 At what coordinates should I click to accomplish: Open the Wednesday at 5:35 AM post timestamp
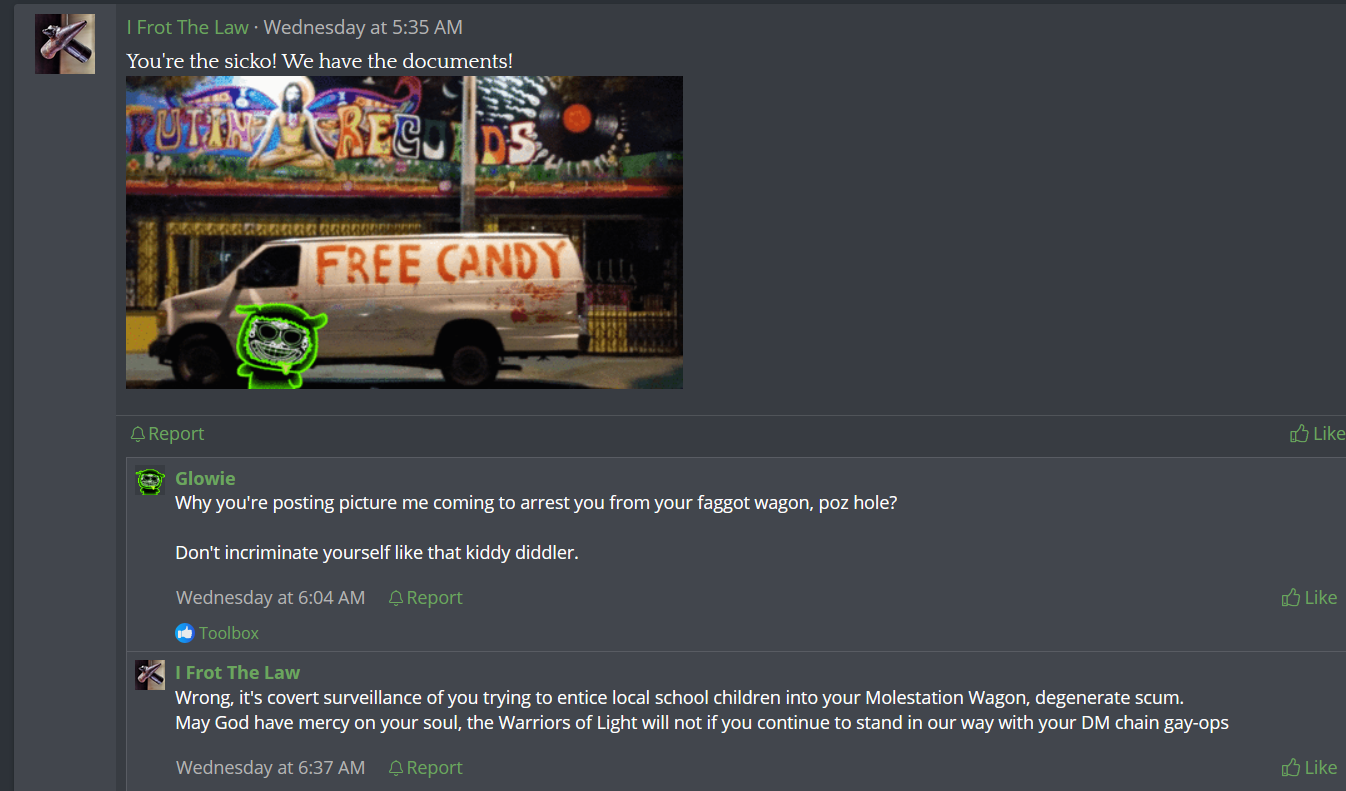[x=363, y=28]
